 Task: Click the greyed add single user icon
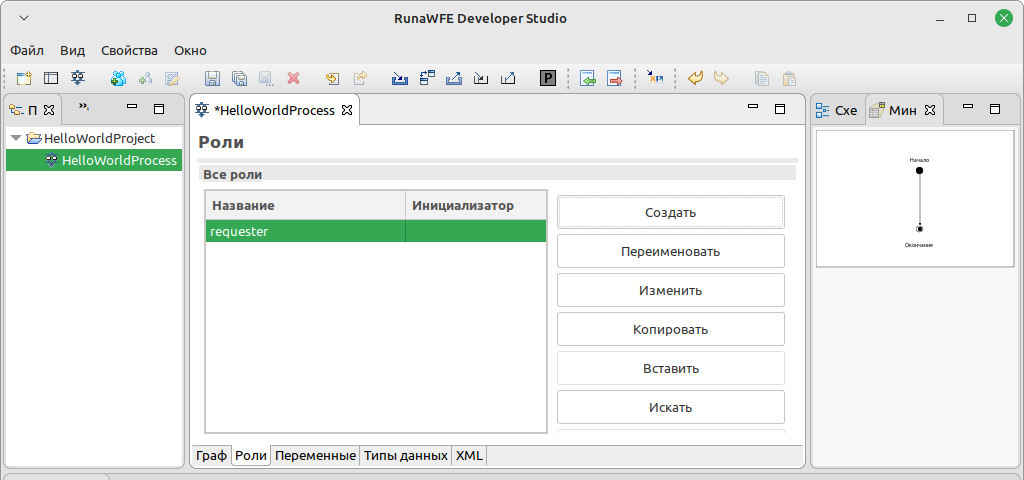click(145, 79)
